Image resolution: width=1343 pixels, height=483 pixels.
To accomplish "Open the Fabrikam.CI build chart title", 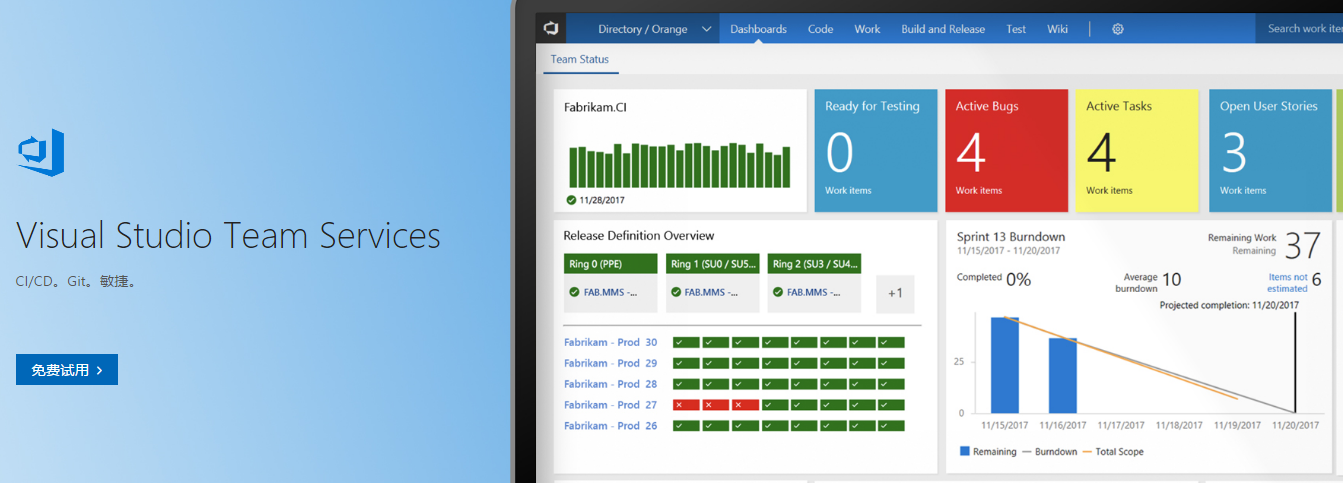I will [595, 106].
